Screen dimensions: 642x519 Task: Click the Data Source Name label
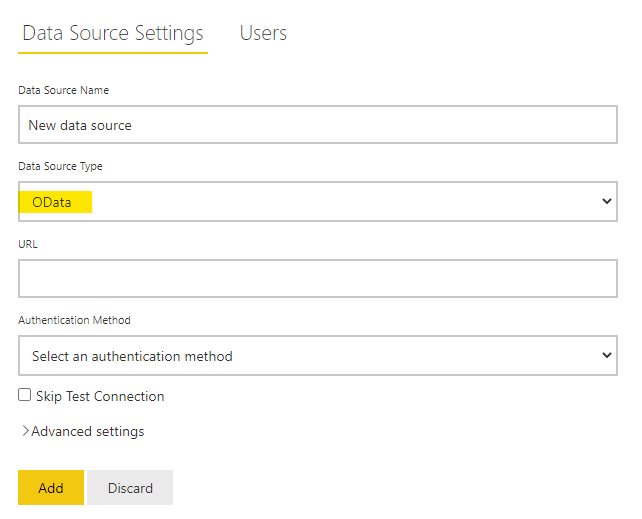point(63,90)
